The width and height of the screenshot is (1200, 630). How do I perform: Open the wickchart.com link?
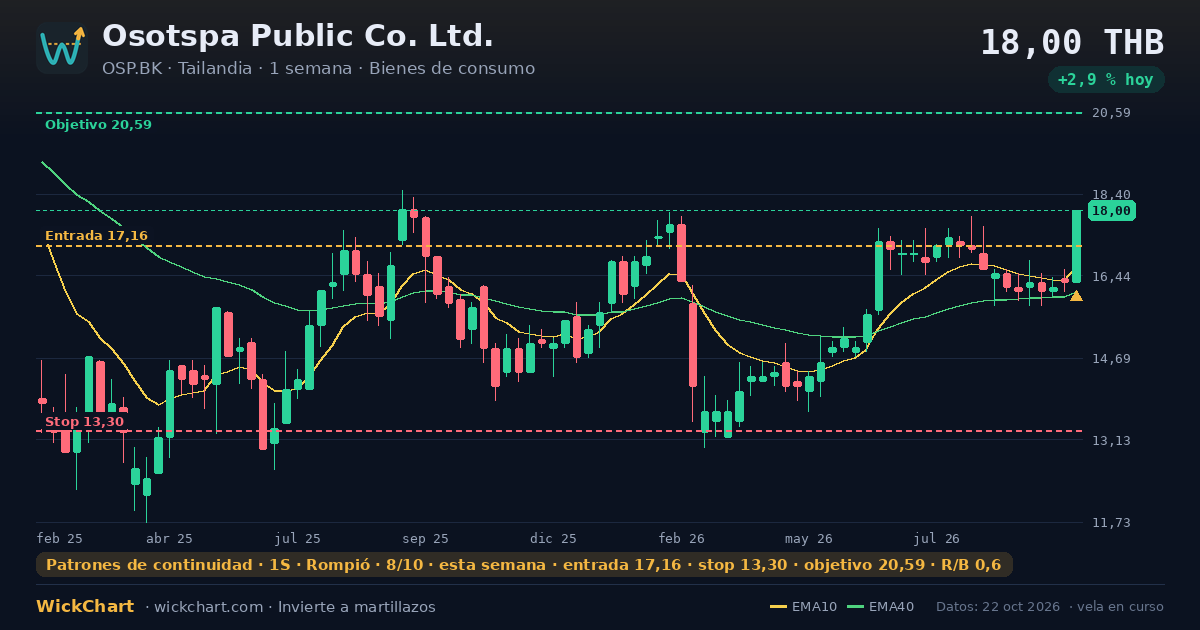[209, 607]
